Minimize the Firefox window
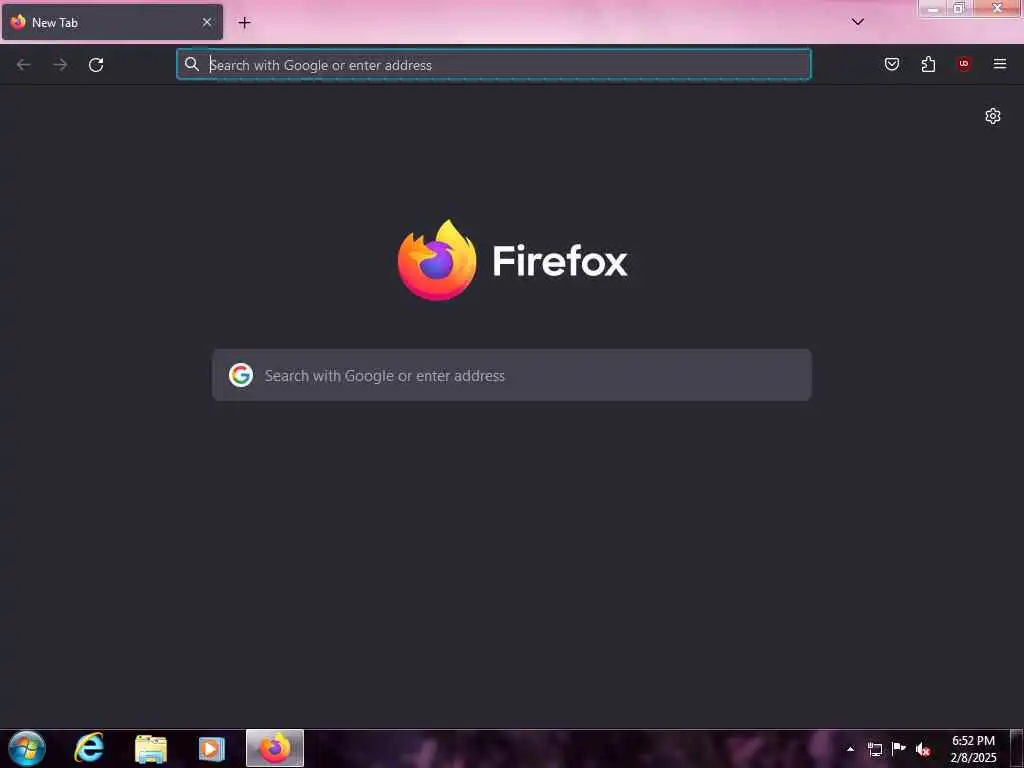The height and width of the screenshot is (768, 1024). [x=933, y=8]
